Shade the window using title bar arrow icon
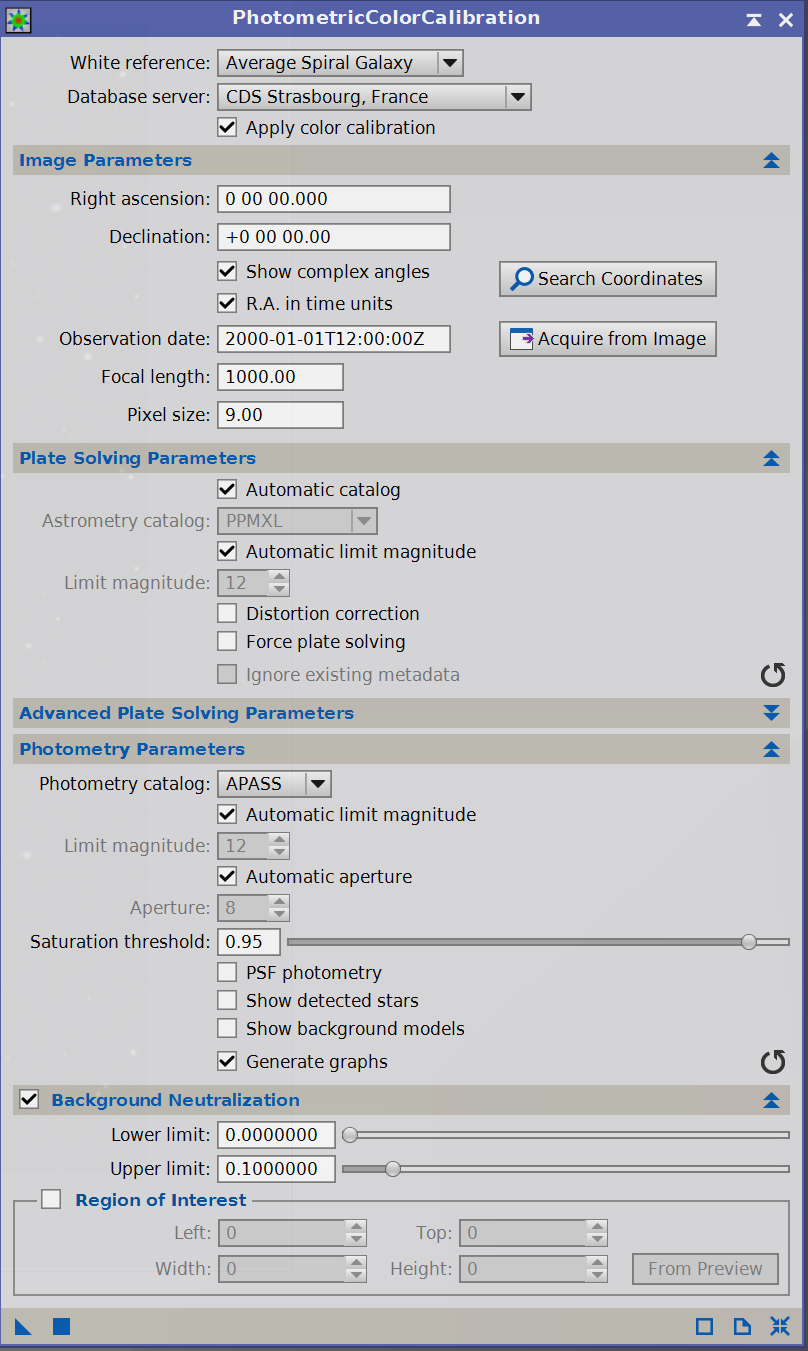The height and width of the screenshot is (1351, 808). click(x=754, y=19)
